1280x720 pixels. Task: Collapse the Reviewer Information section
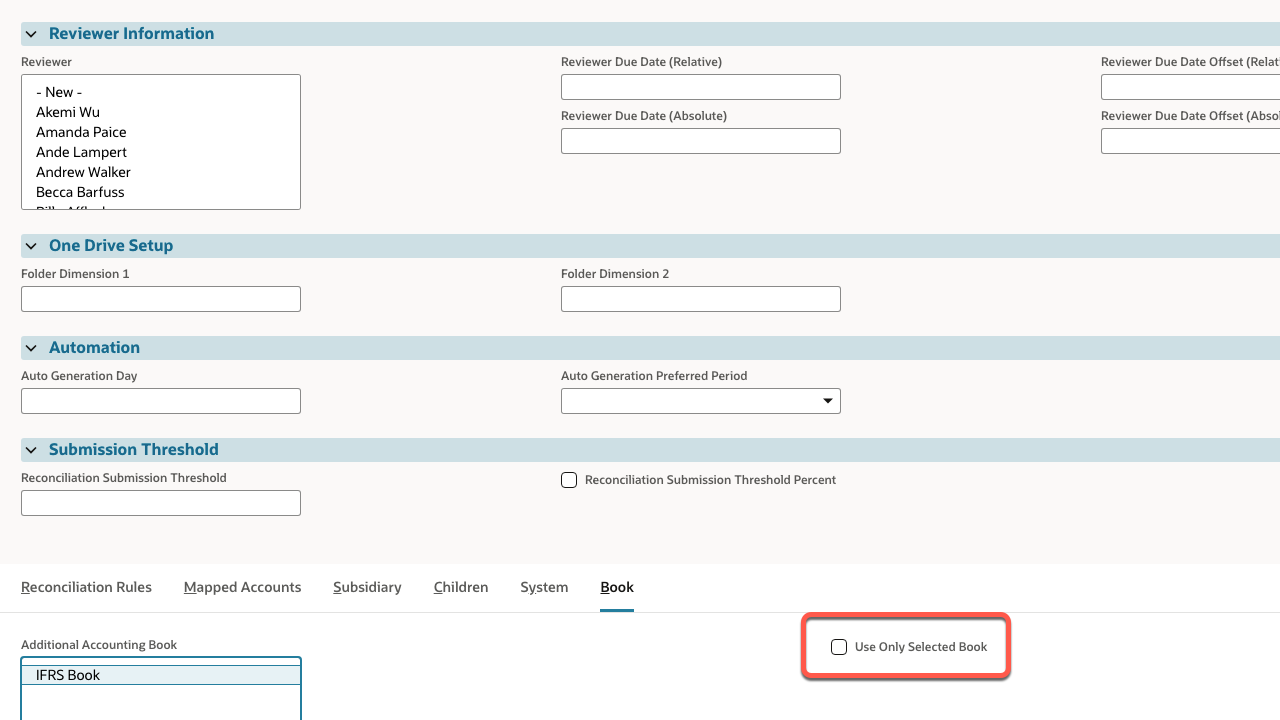pyautogui.click(x=31, y=34)
